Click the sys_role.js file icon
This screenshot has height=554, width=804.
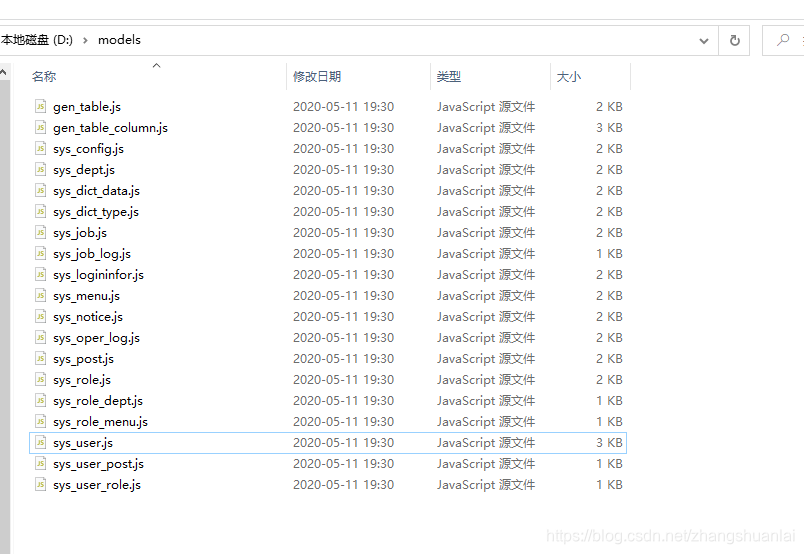41,380
